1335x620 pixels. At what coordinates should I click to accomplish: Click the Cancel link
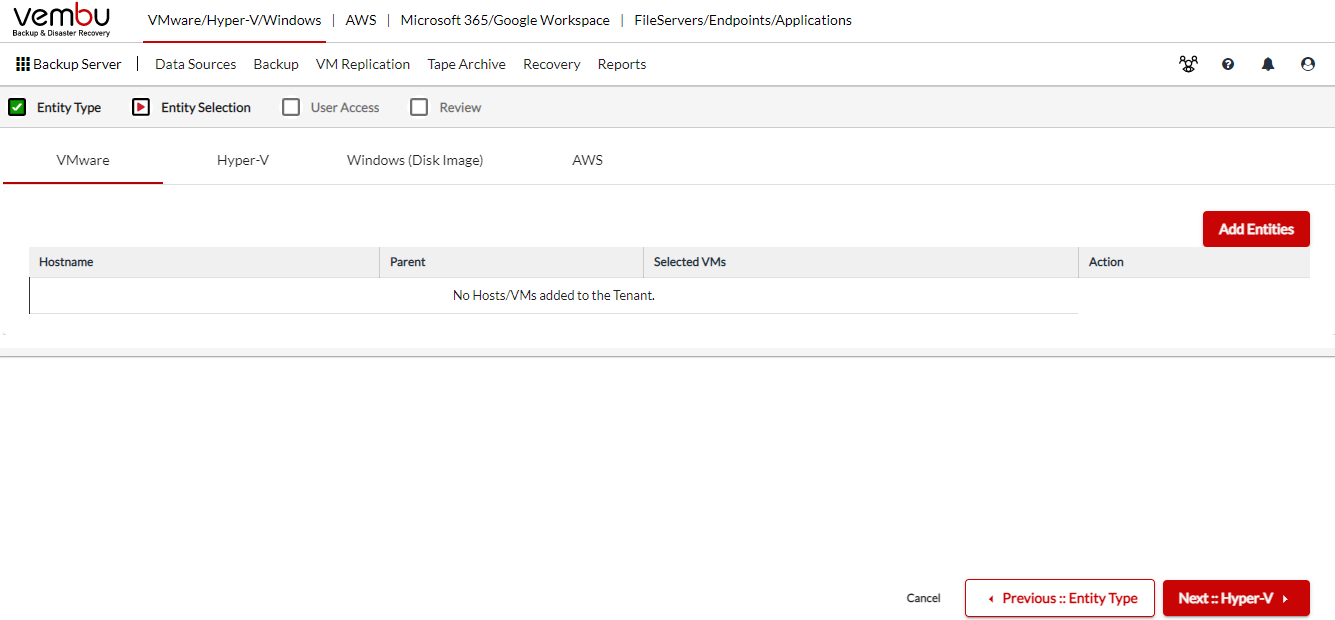(924, 598)
